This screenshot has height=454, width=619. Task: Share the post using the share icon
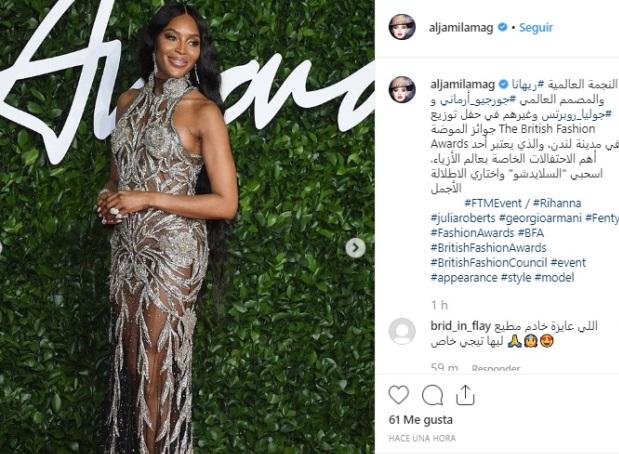465,395
